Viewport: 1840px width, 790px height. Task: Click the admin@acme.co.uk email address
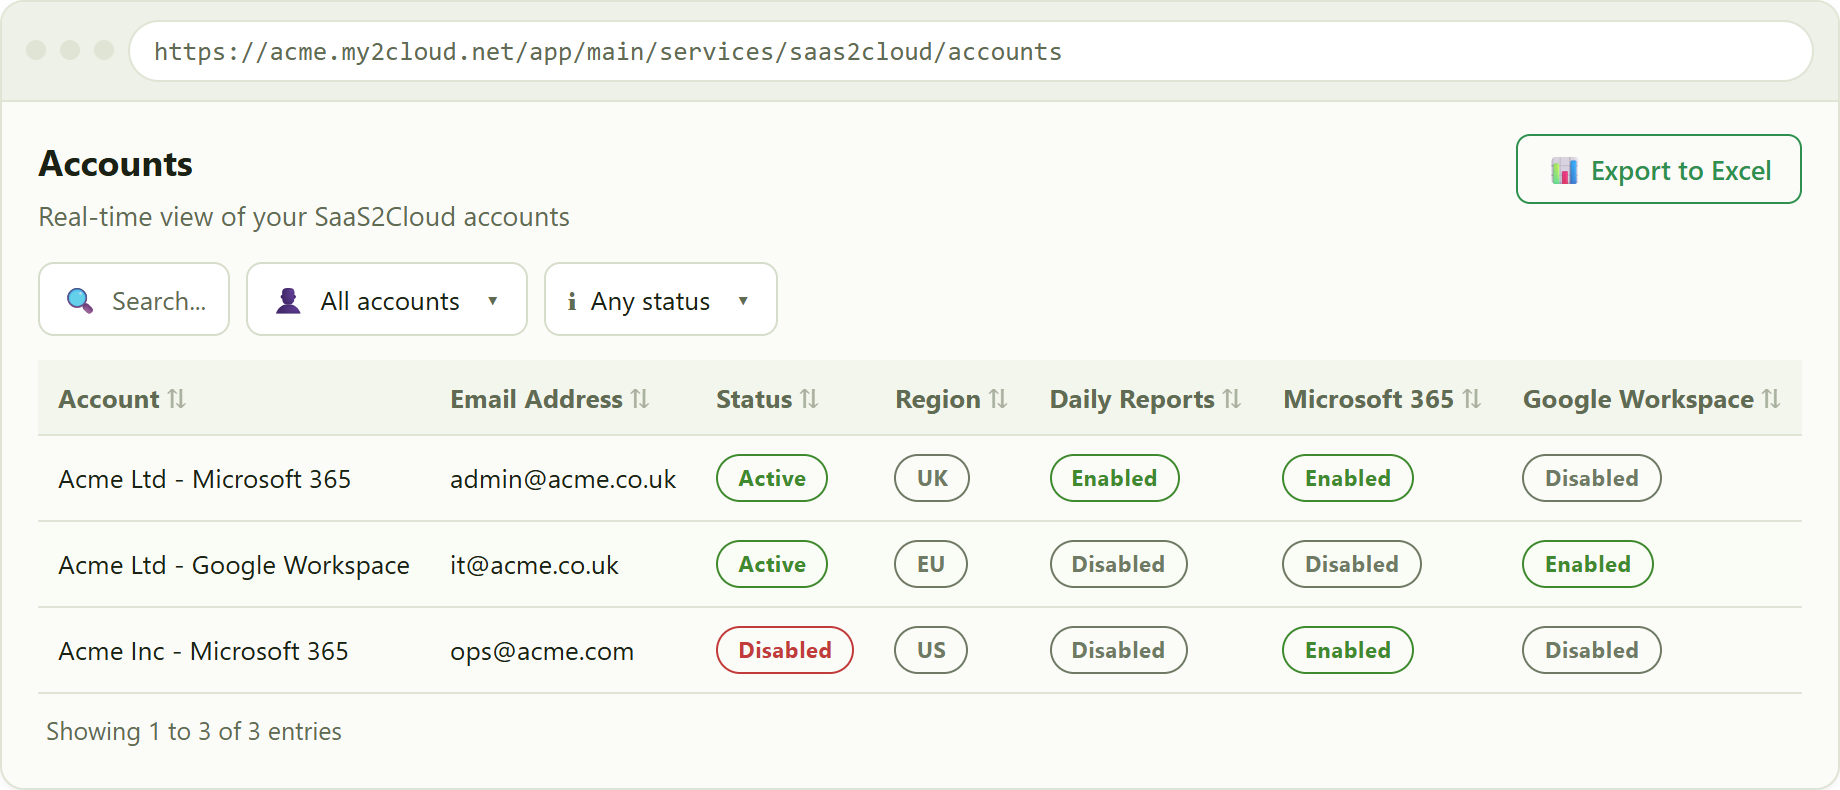click(x=563, y=479)
